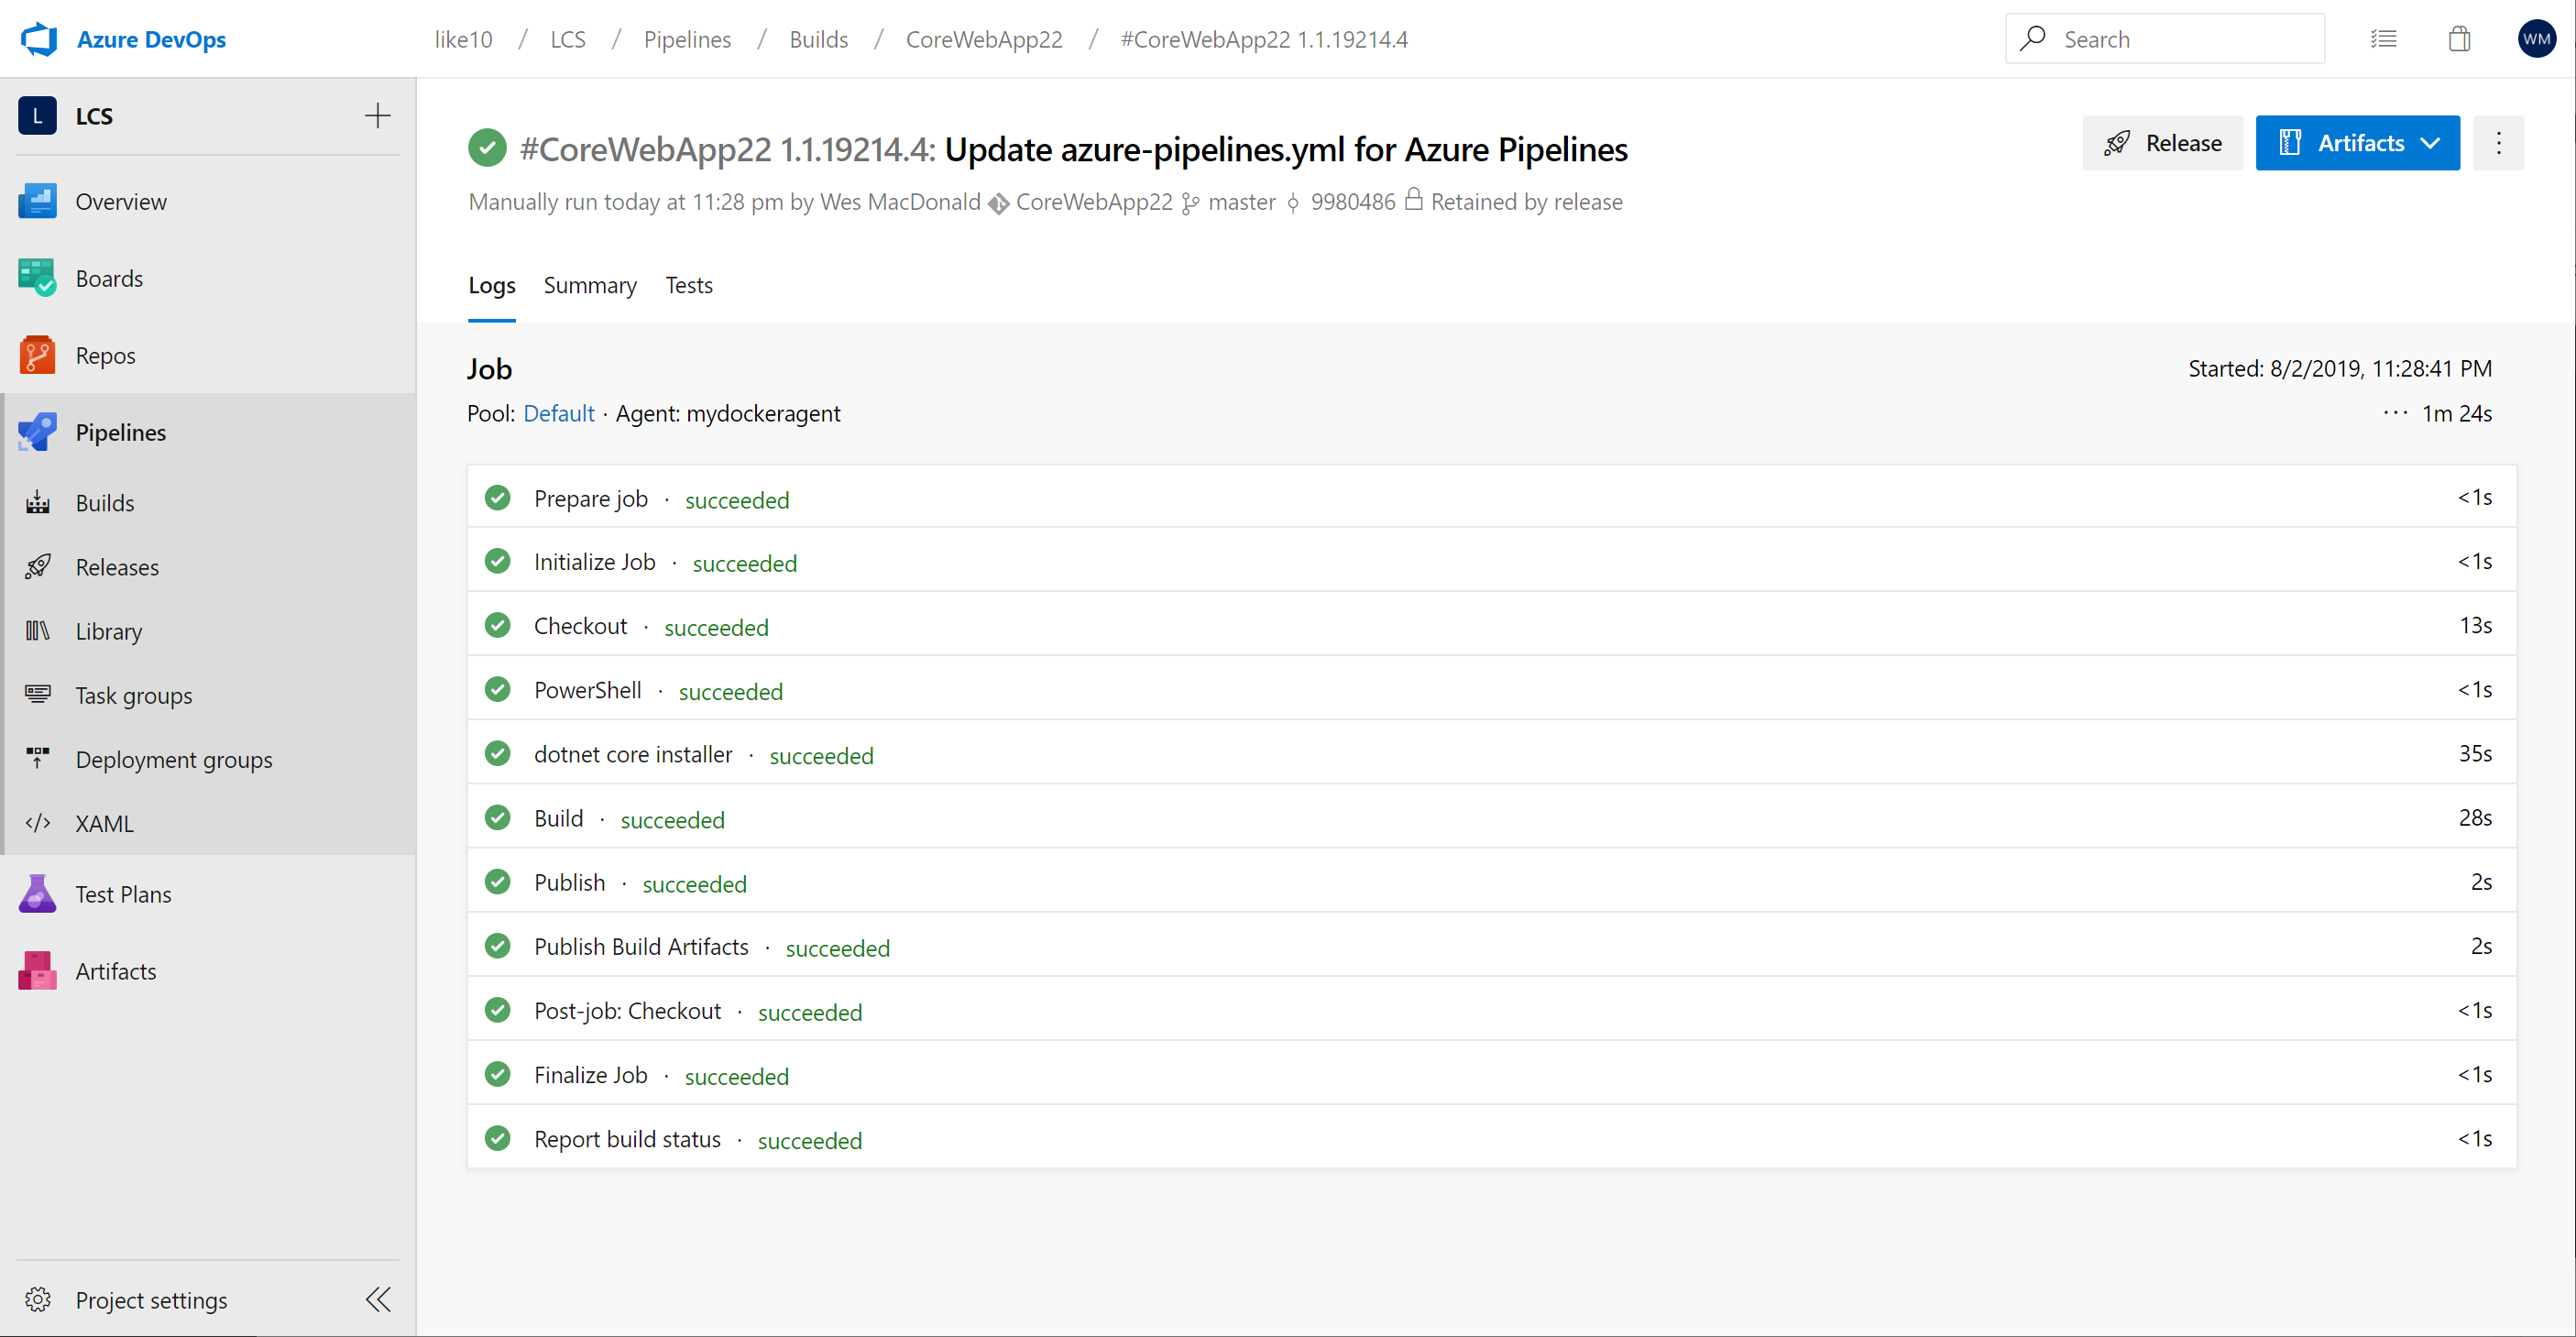
Task: Expand the Artifacts dropdown button
Action: (x=2357, y=143)
